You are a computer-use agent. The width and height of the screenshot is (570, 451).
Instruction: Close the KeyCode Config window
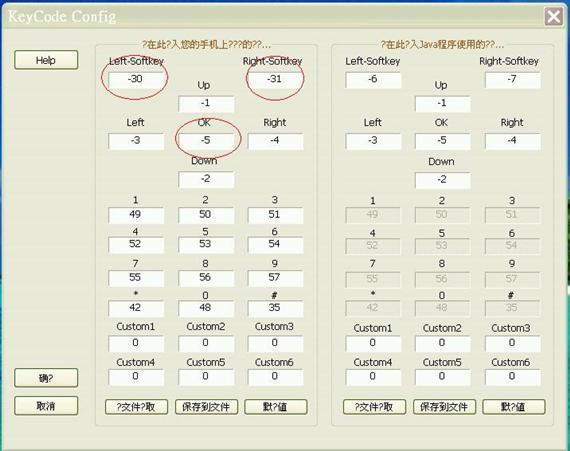point(553,16)
